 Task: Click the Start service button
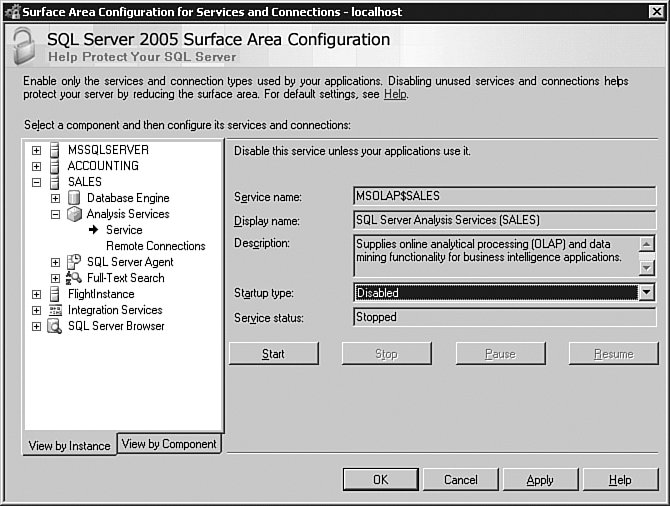pyautogui.click(x=273, y=353)
